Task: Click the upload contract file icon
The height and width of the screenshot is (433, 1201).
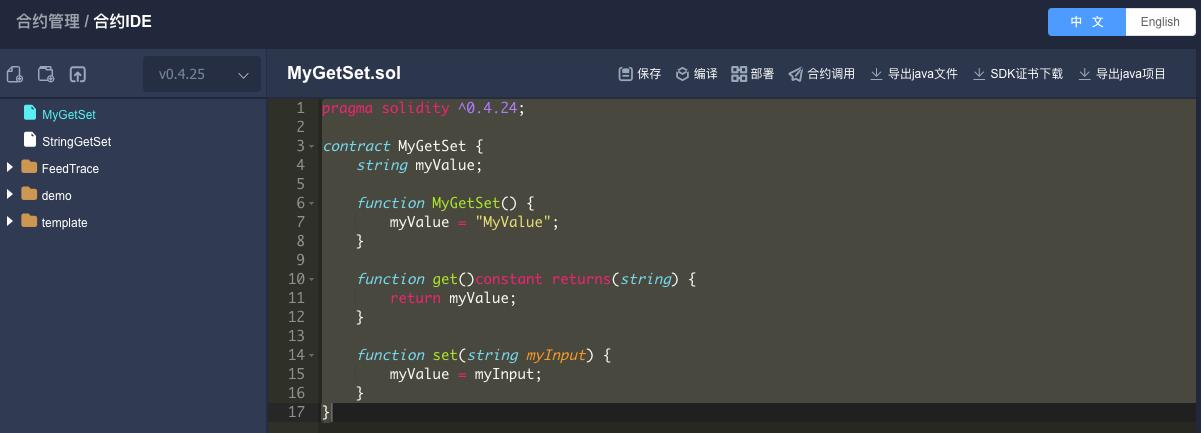Action: point(77,74)
